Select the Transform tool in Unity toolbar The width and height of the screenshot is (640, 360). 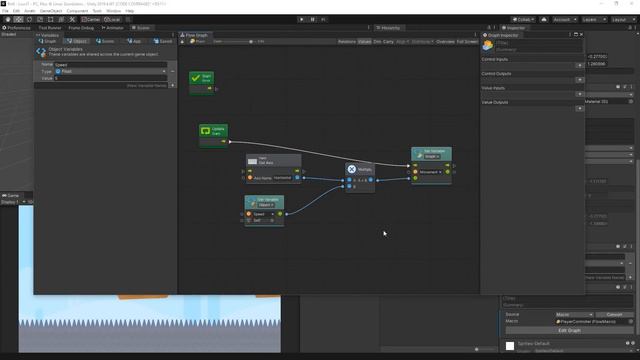coord(61,20)
